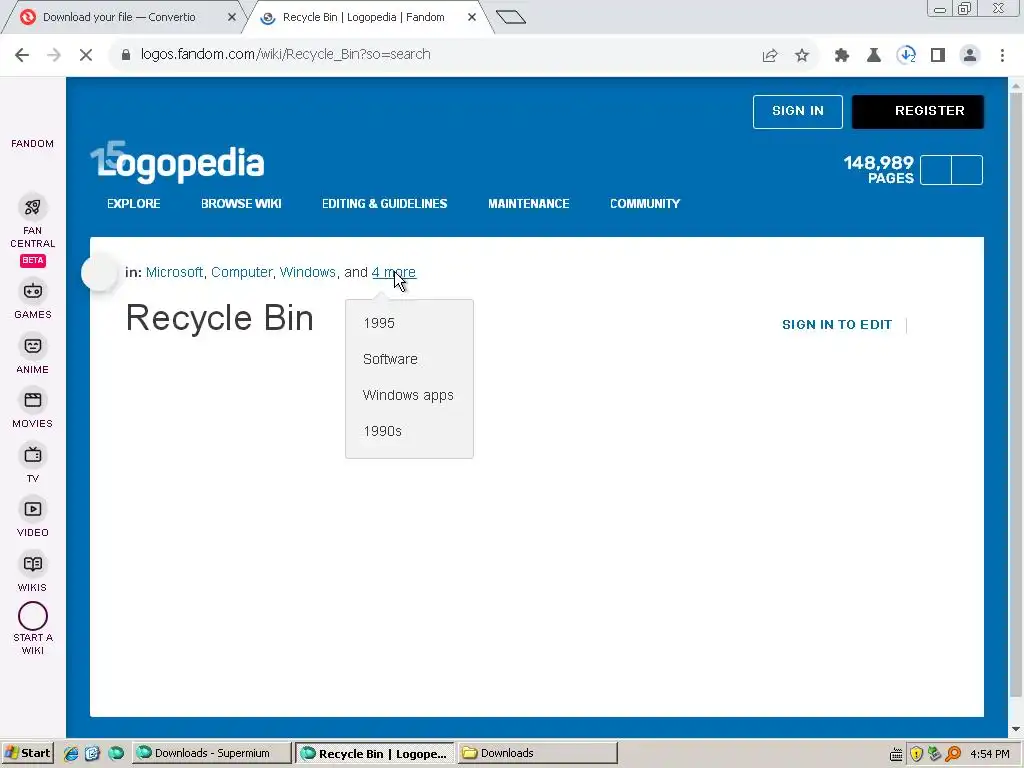This screenshot has width=1024, height=768.
Task: Close the Convertio tab
Action: pos(232,18)
